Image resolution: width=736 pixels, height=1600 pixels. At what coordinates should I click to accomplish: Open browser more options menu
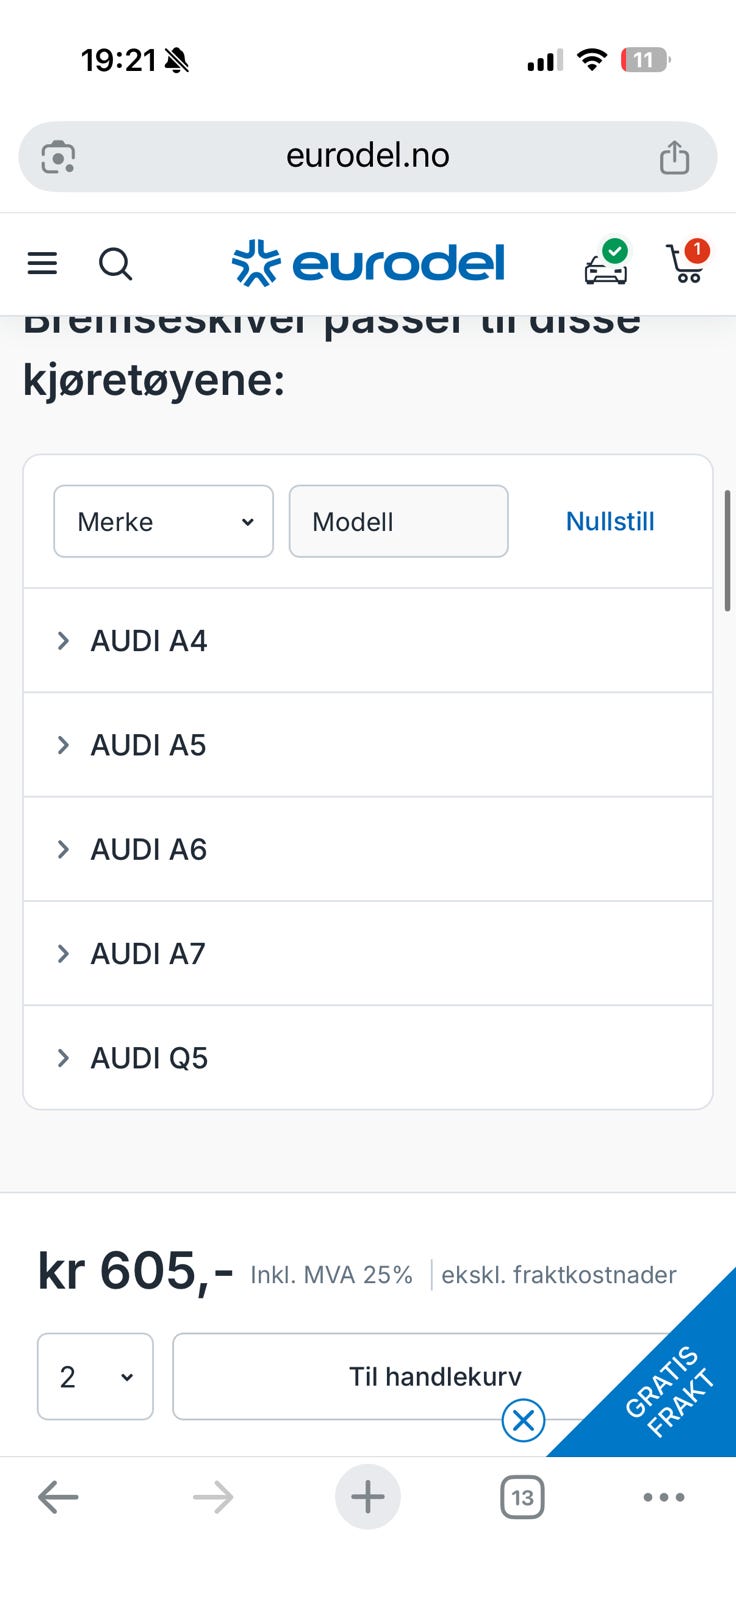(x=664, y=1497)
